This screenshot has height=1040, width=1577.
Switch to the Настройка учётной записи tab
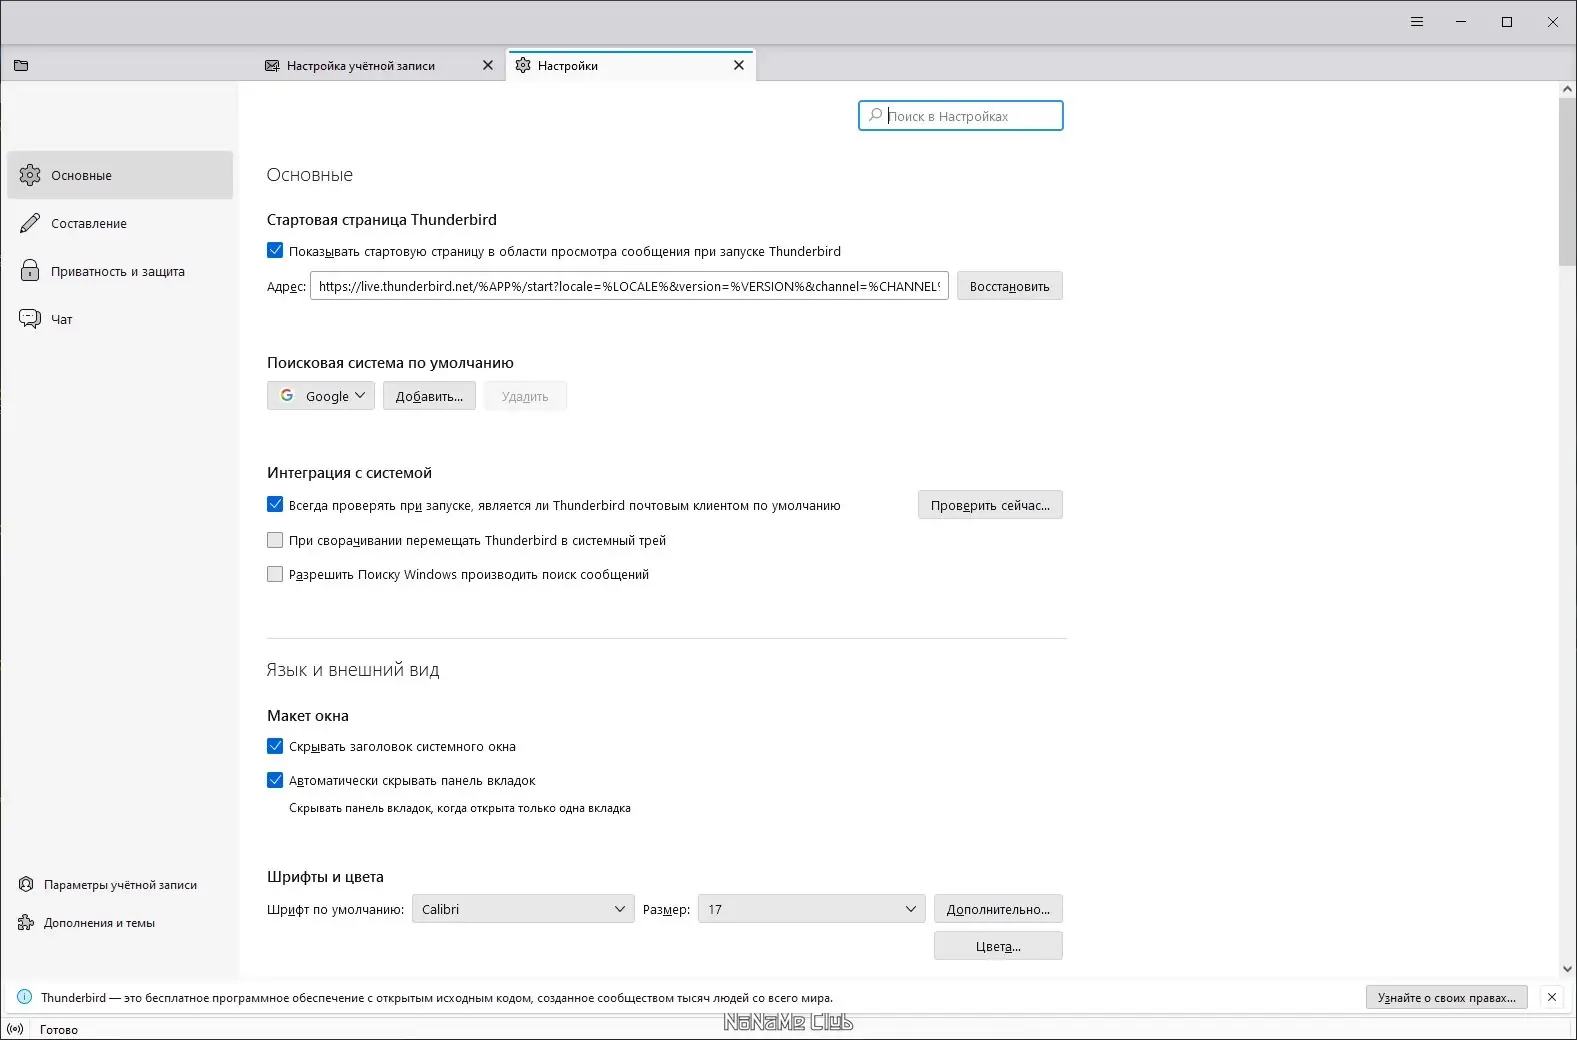[x=380, y=66]
